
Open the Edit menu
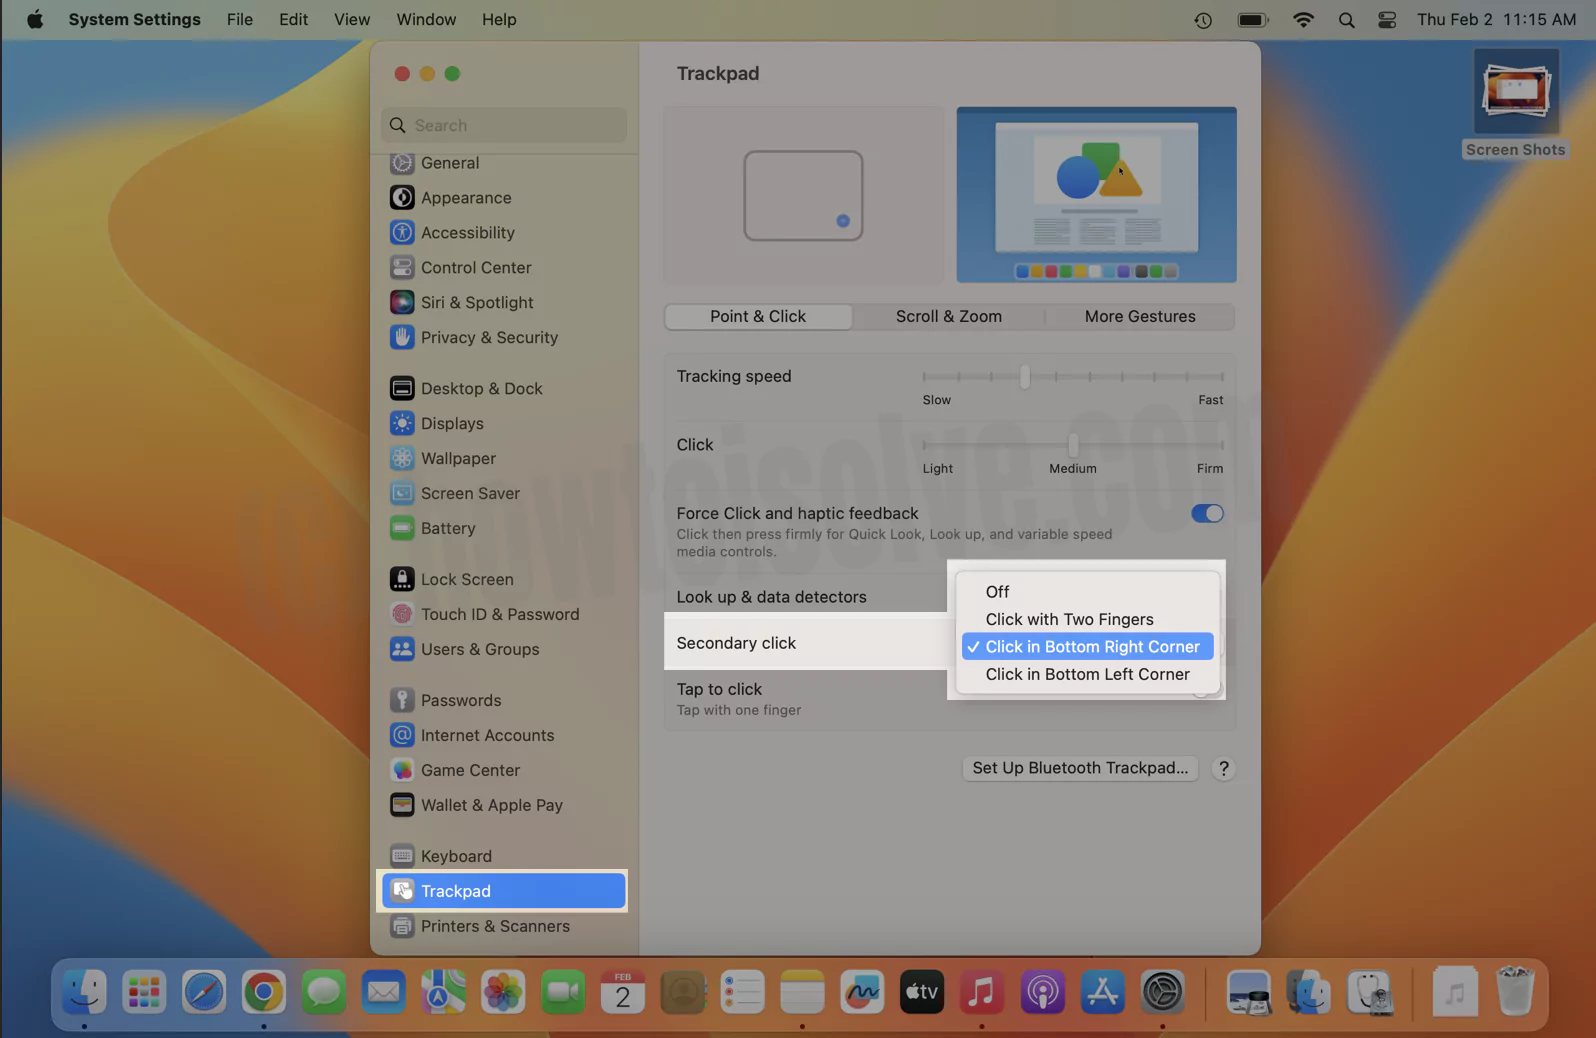click(294, 20)
